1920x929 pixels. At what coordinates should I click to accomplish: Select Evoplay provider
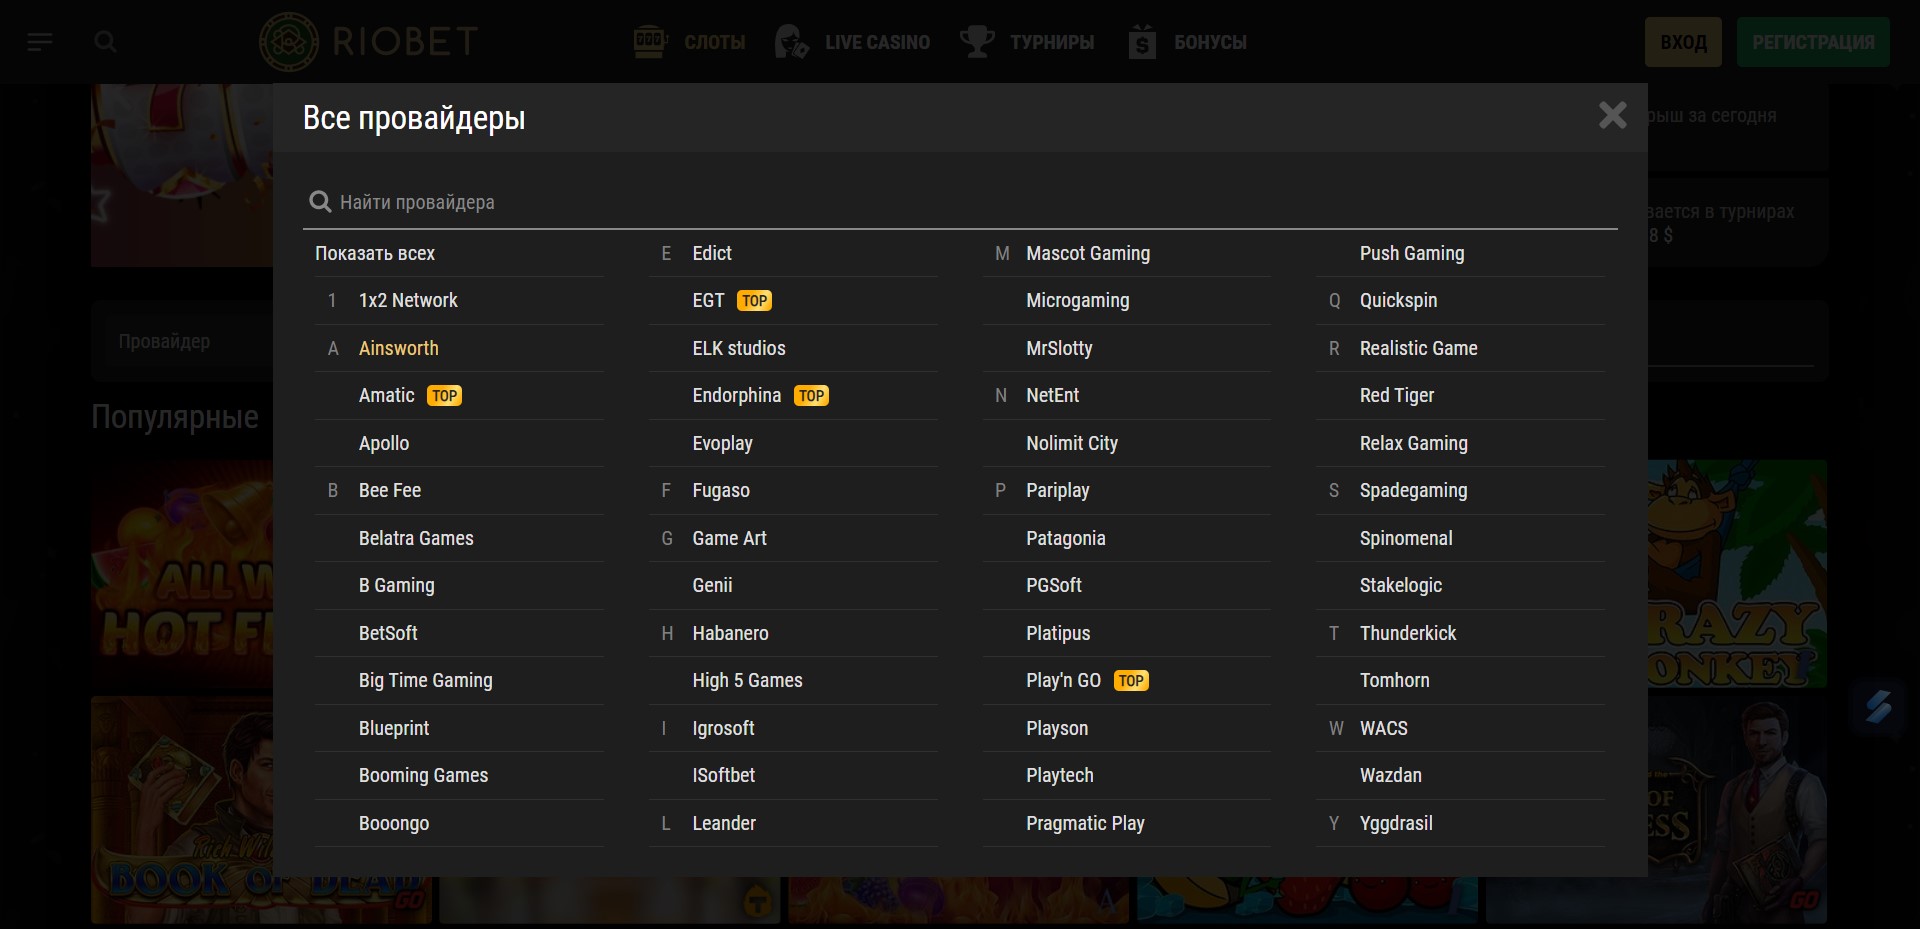pyautogui.click(x=723, y=443)
